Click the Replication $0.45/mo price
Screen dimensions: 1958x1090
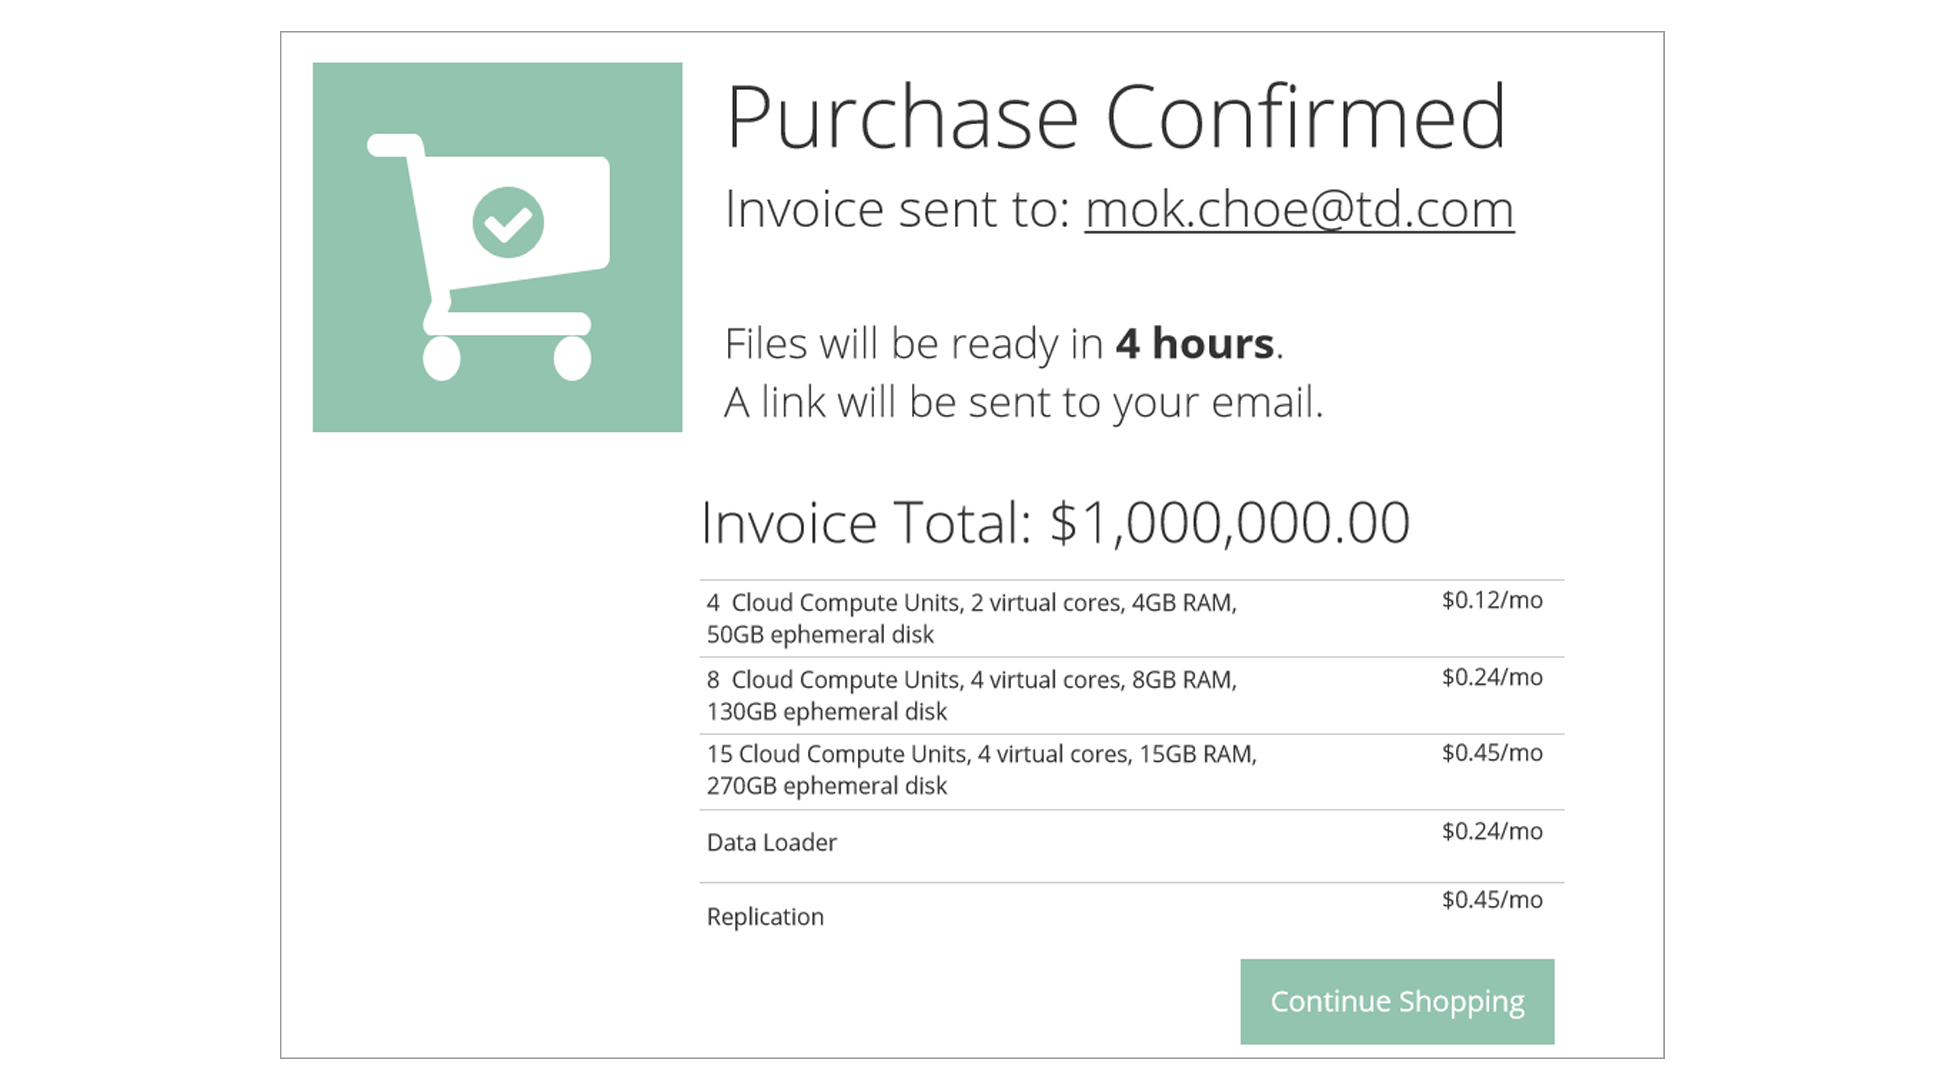pos(1491,900)
